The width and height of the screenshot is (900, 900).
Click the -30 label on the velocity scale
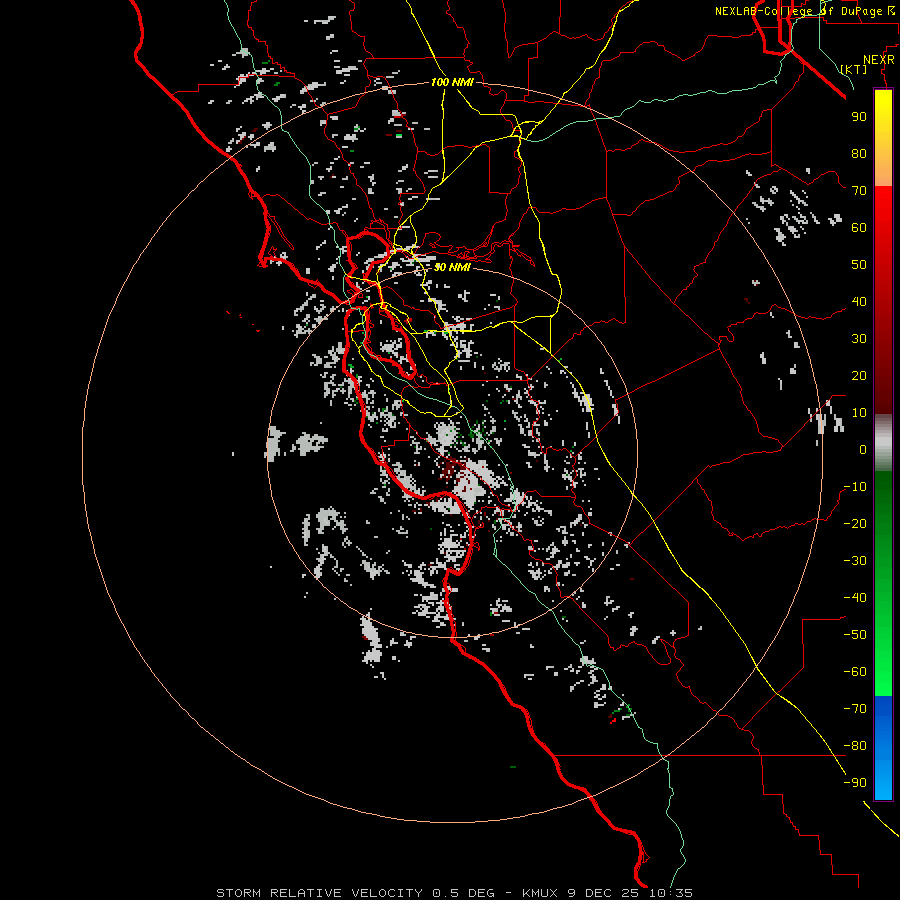pyautogui.click(x=855, y=561)
